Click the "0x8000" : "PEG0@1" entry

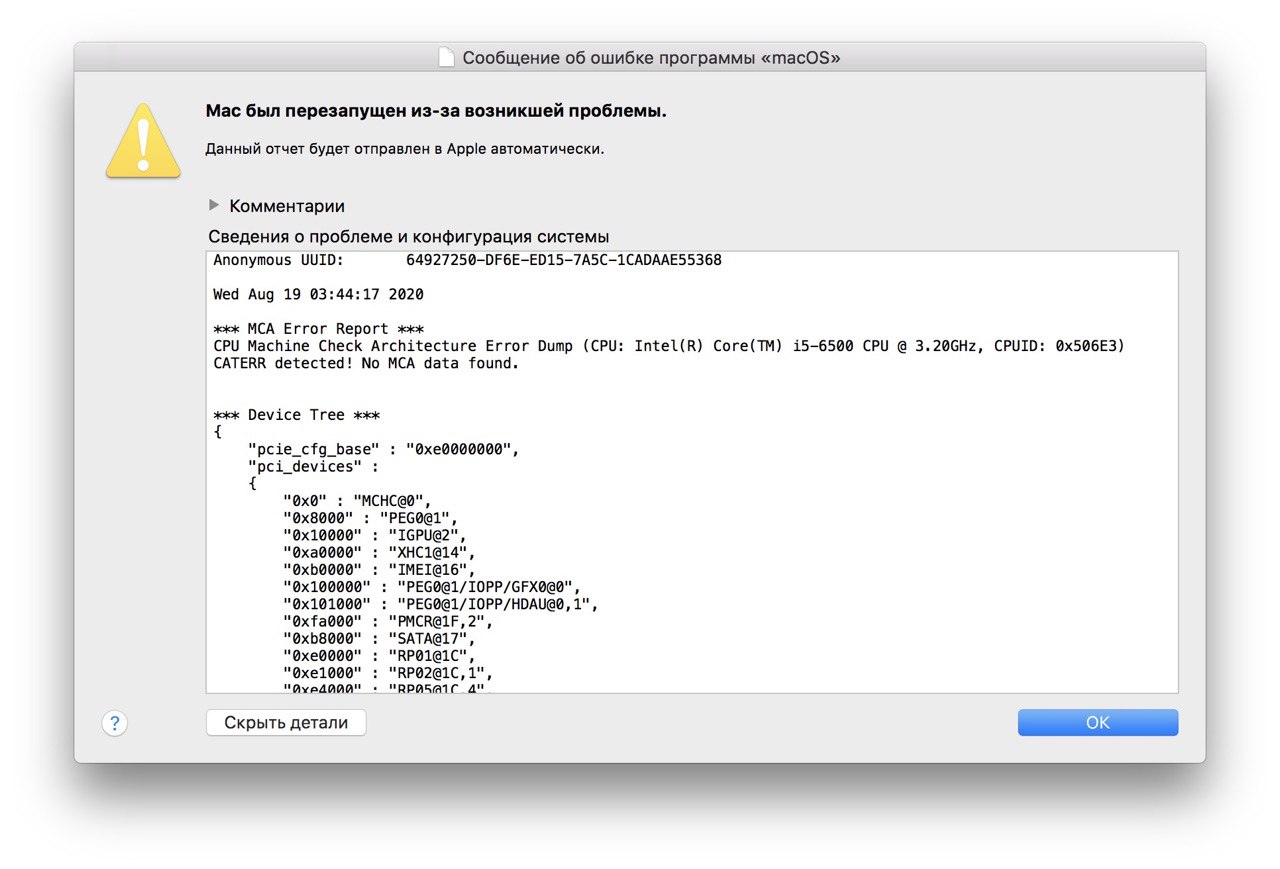(371, 518)
